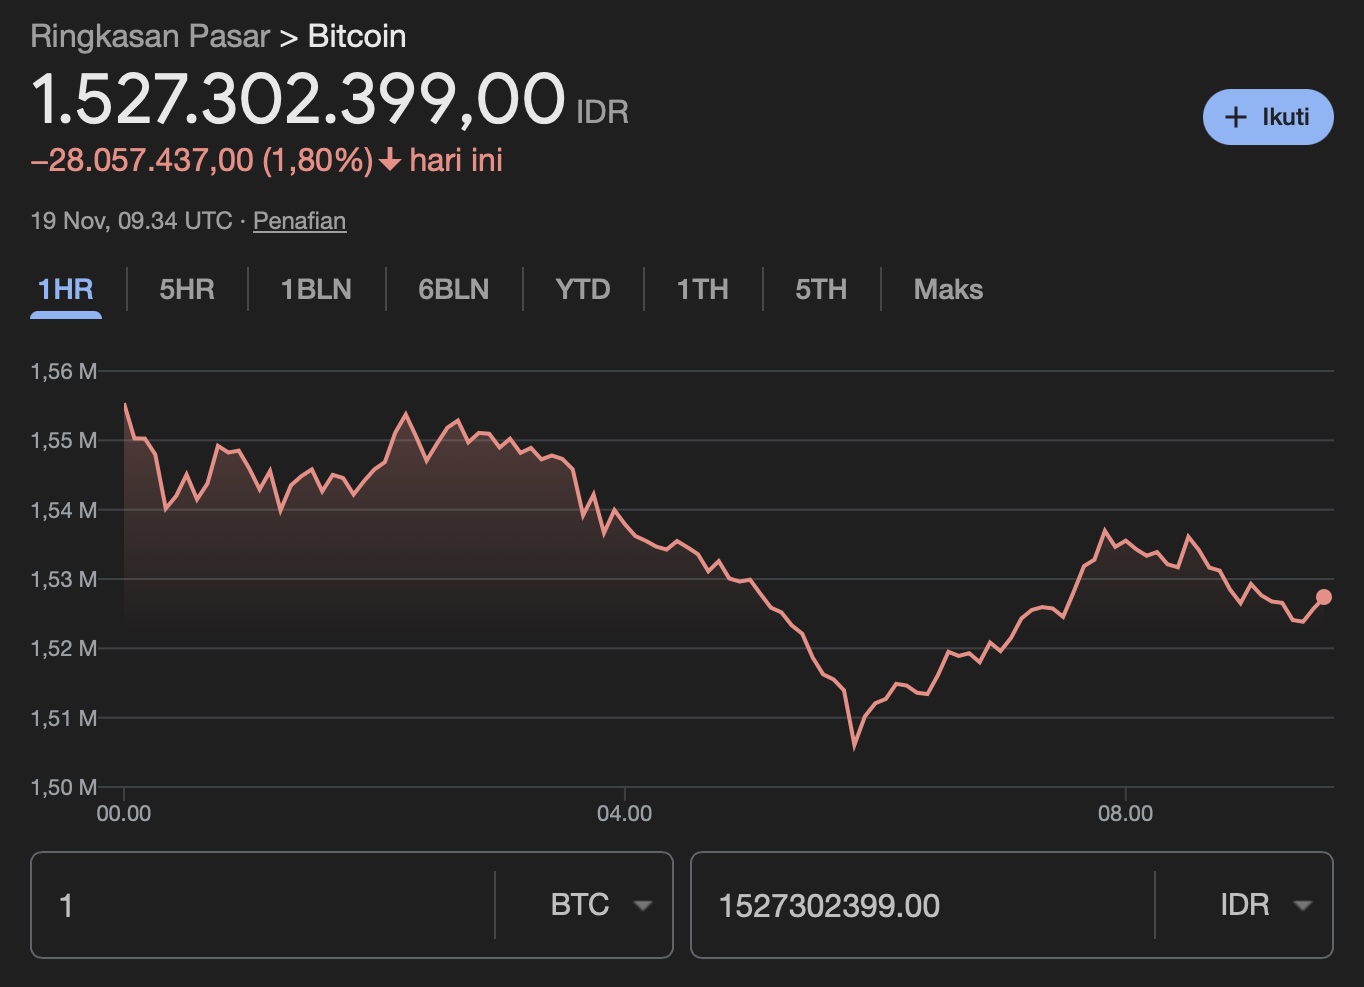
Task: Switch to the 5HR tab
Action: point(187,290)
